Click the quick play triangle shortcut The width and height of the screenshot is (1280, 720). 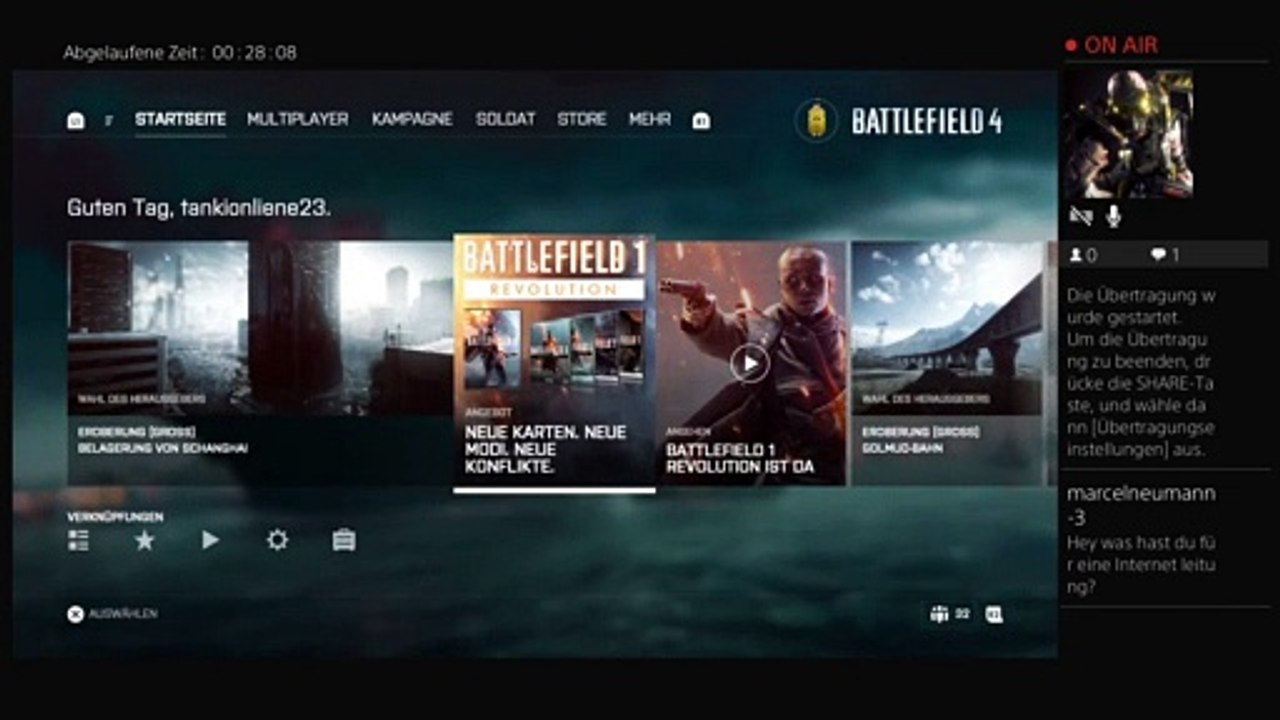point(210,540)
